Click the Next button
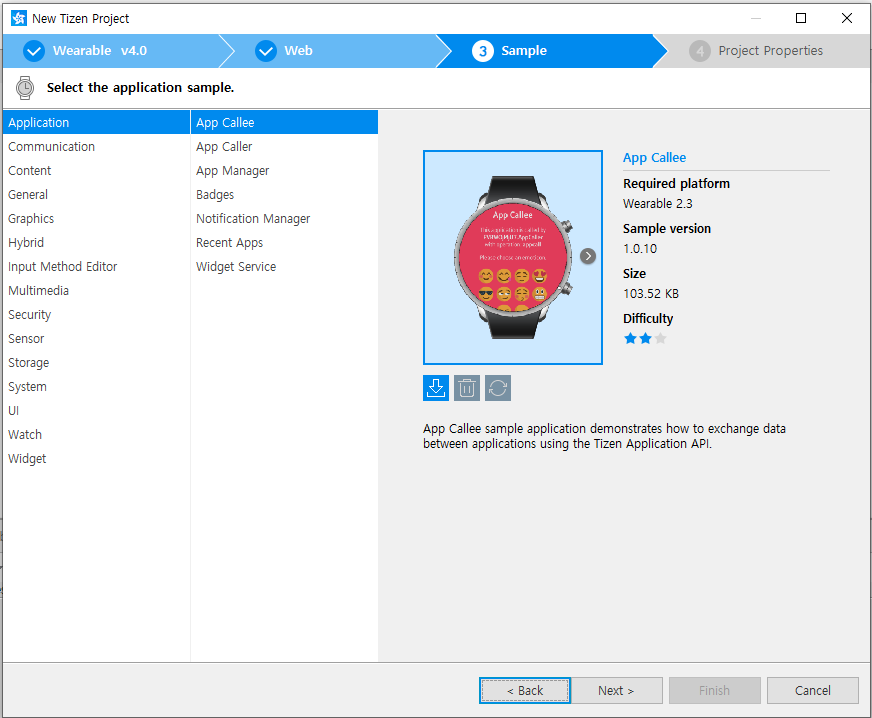 click(616, 691)
